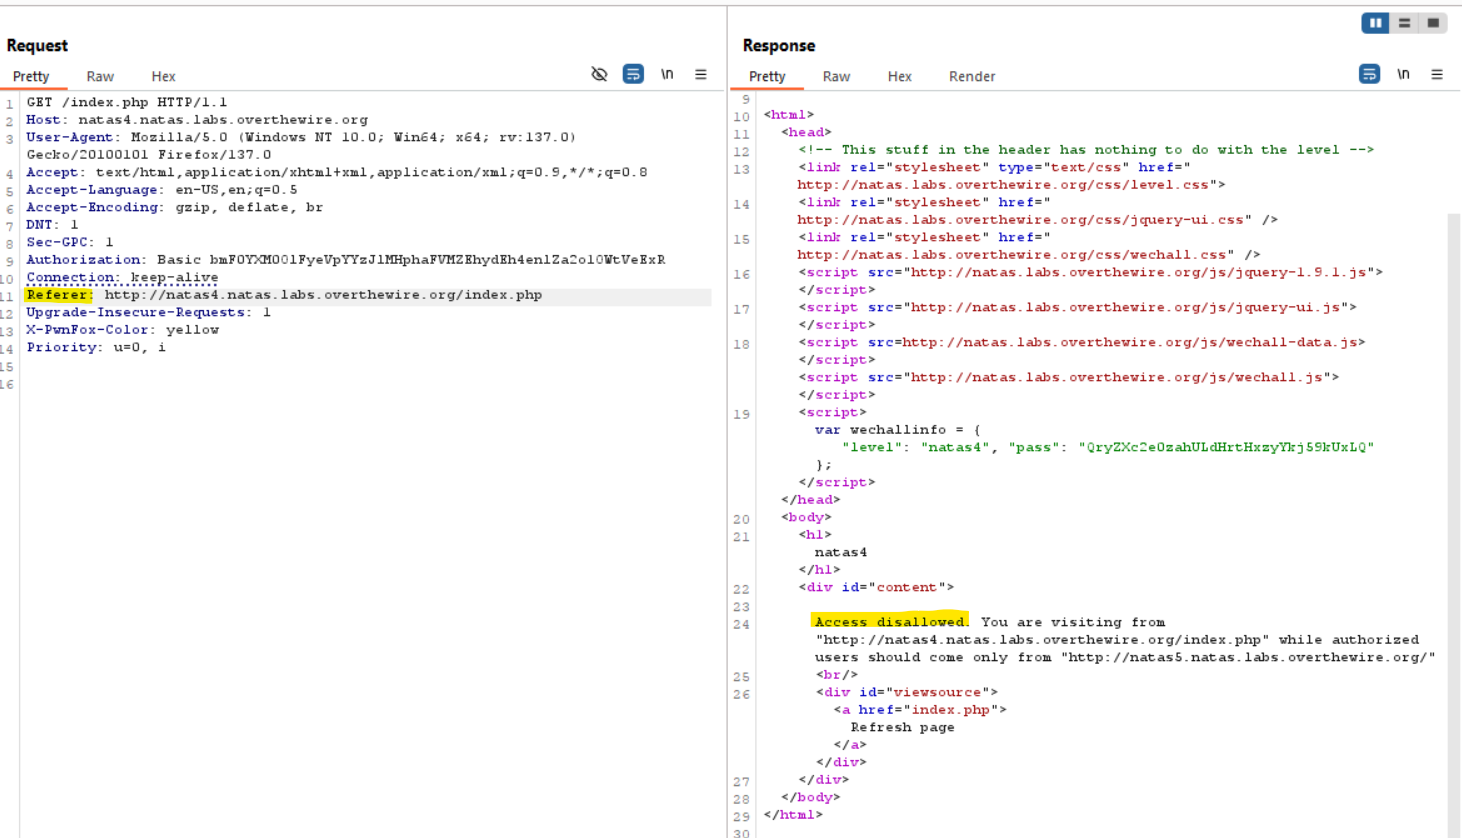Image resolution: width=1462 pixels, height=838 pixels.
Task: Click the Connection keep-alive header
Action: click(x=122, y=277)
